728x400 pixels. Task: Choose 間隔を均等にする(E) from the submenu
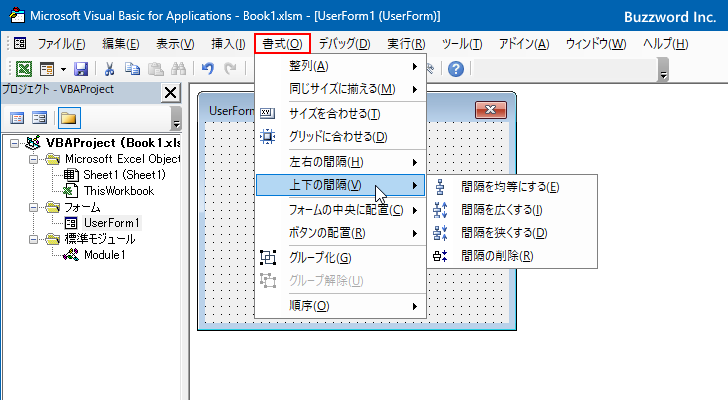click(x=512, y=187)
